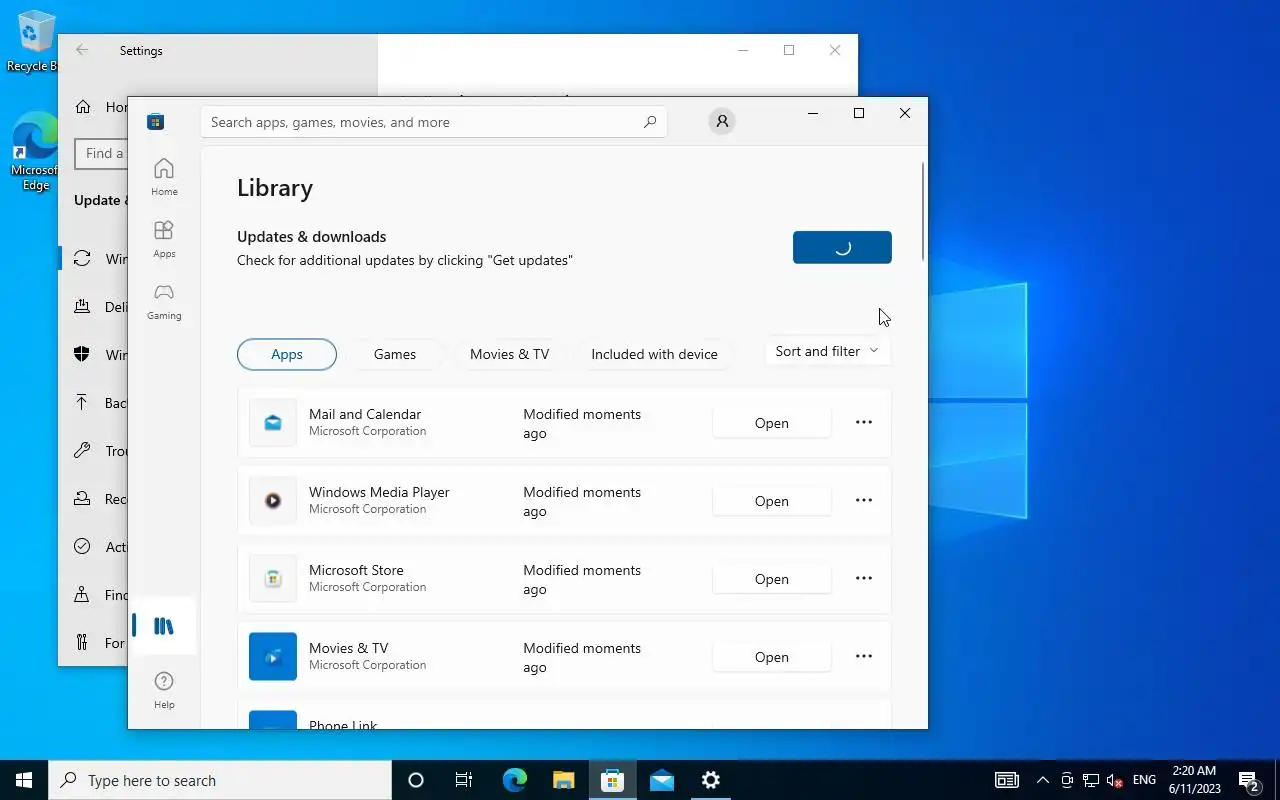Select Delivery Optimization icon in Settings
This screenshot has height=800, width=1280.
(x=82, y=307)
